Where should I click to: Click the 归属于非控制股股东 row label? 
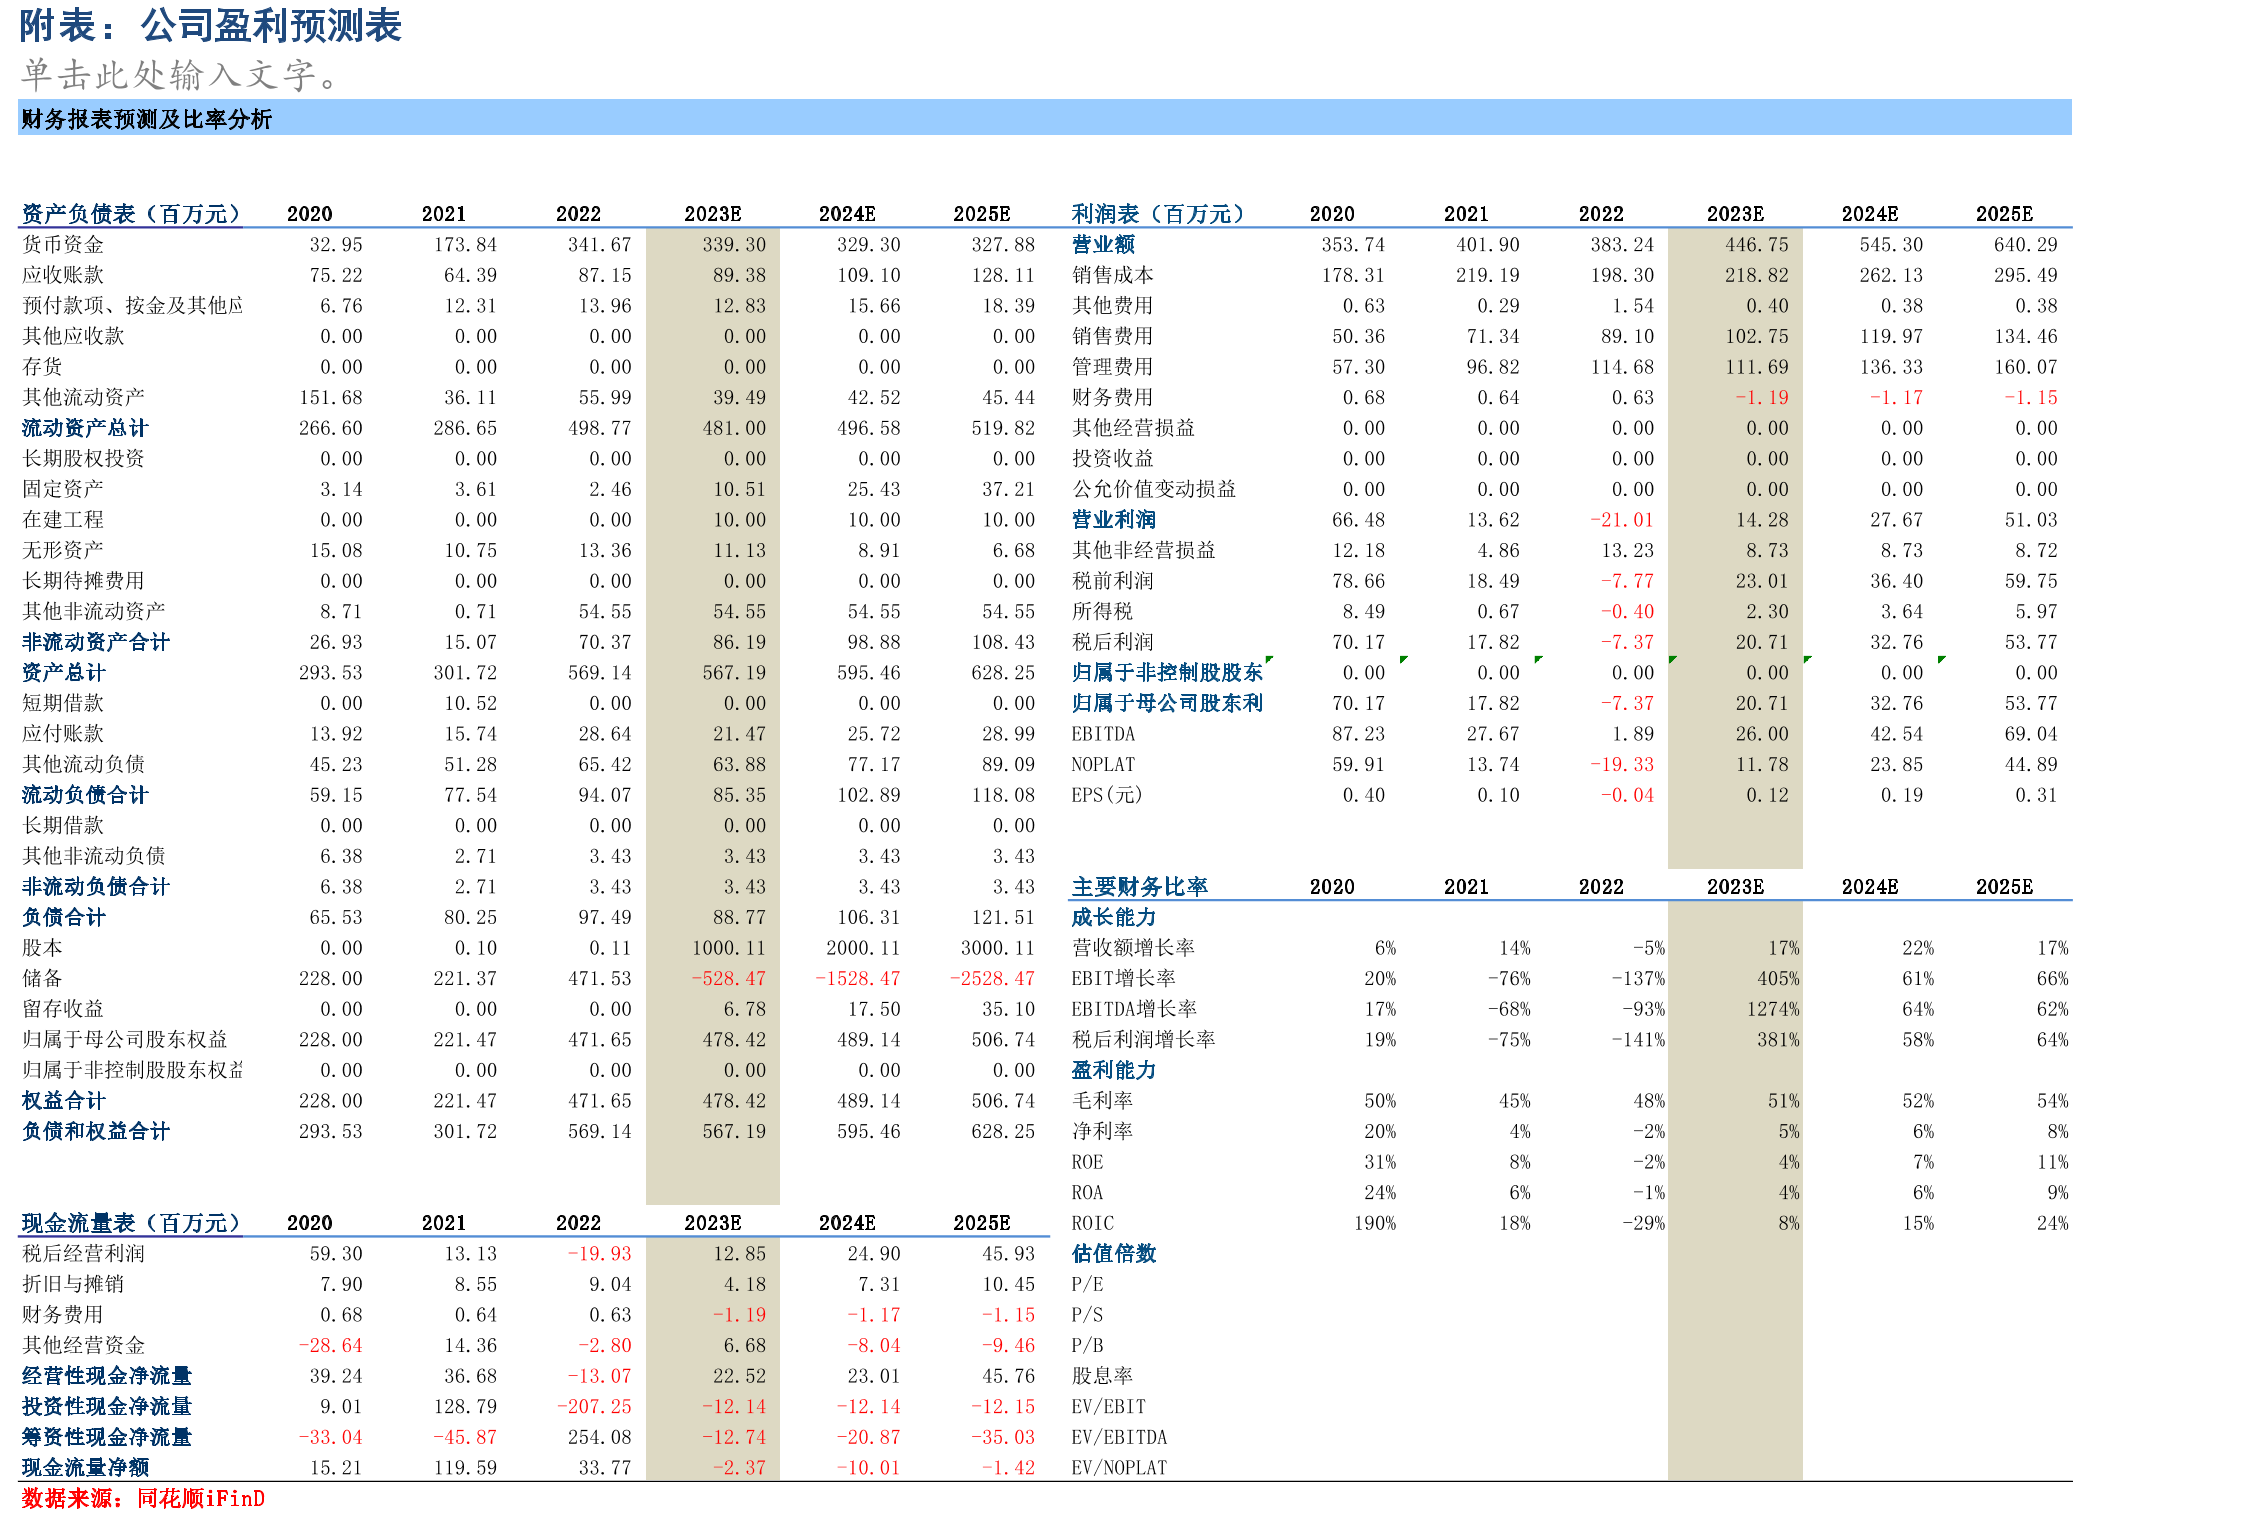pos(1167,673)
